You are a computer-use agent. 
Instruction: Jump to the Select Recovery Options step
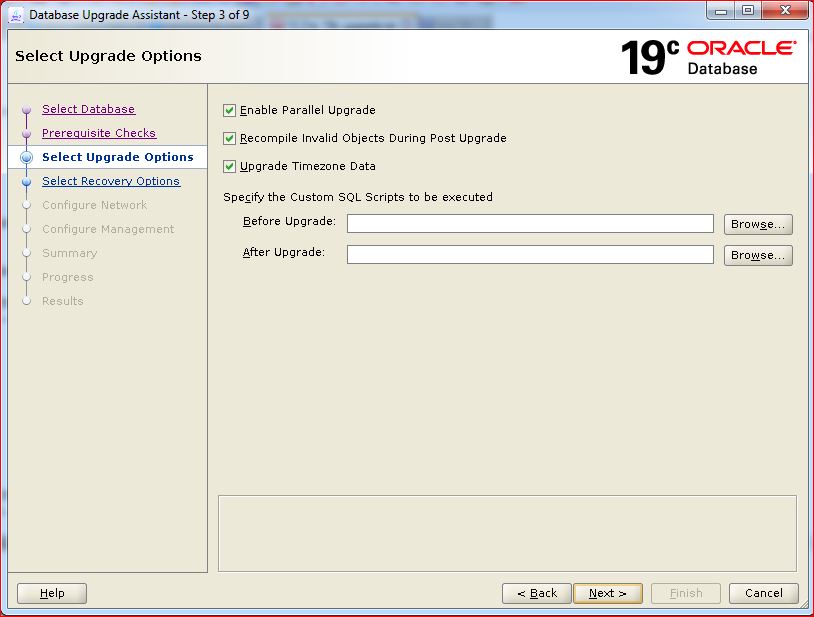click(x=111, y=181)
